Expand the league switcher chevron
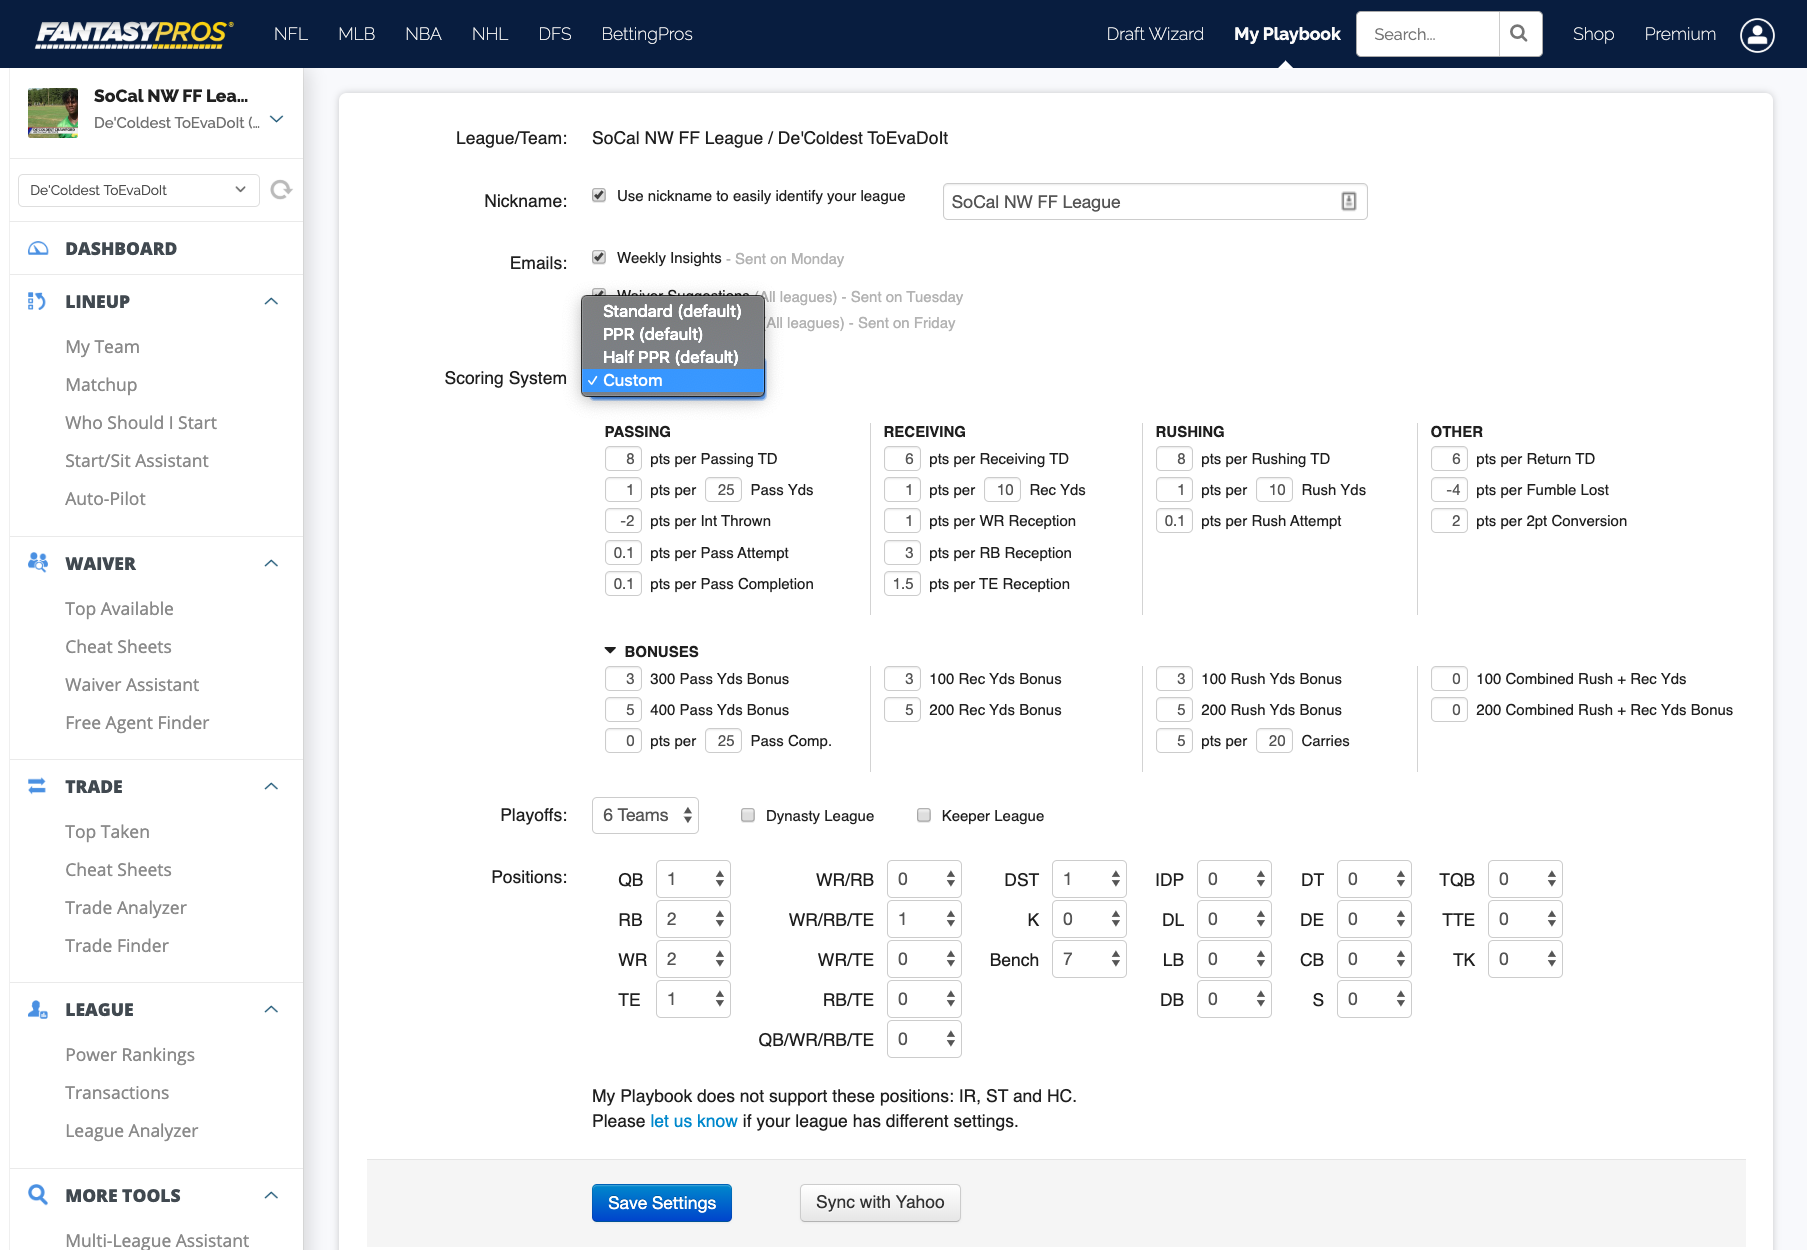 click(x=277, y=119)
